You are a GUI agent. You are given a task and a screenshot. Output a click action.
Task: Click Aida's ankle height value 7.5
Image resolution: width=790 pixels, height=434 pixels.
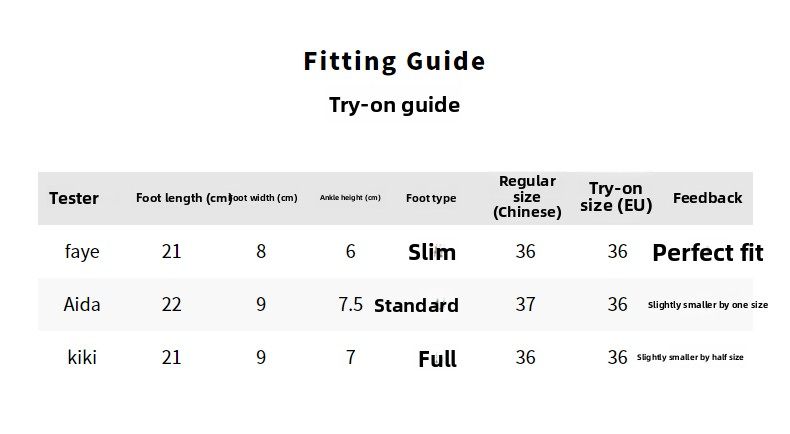pyautogui.click(x=350, y=304)
